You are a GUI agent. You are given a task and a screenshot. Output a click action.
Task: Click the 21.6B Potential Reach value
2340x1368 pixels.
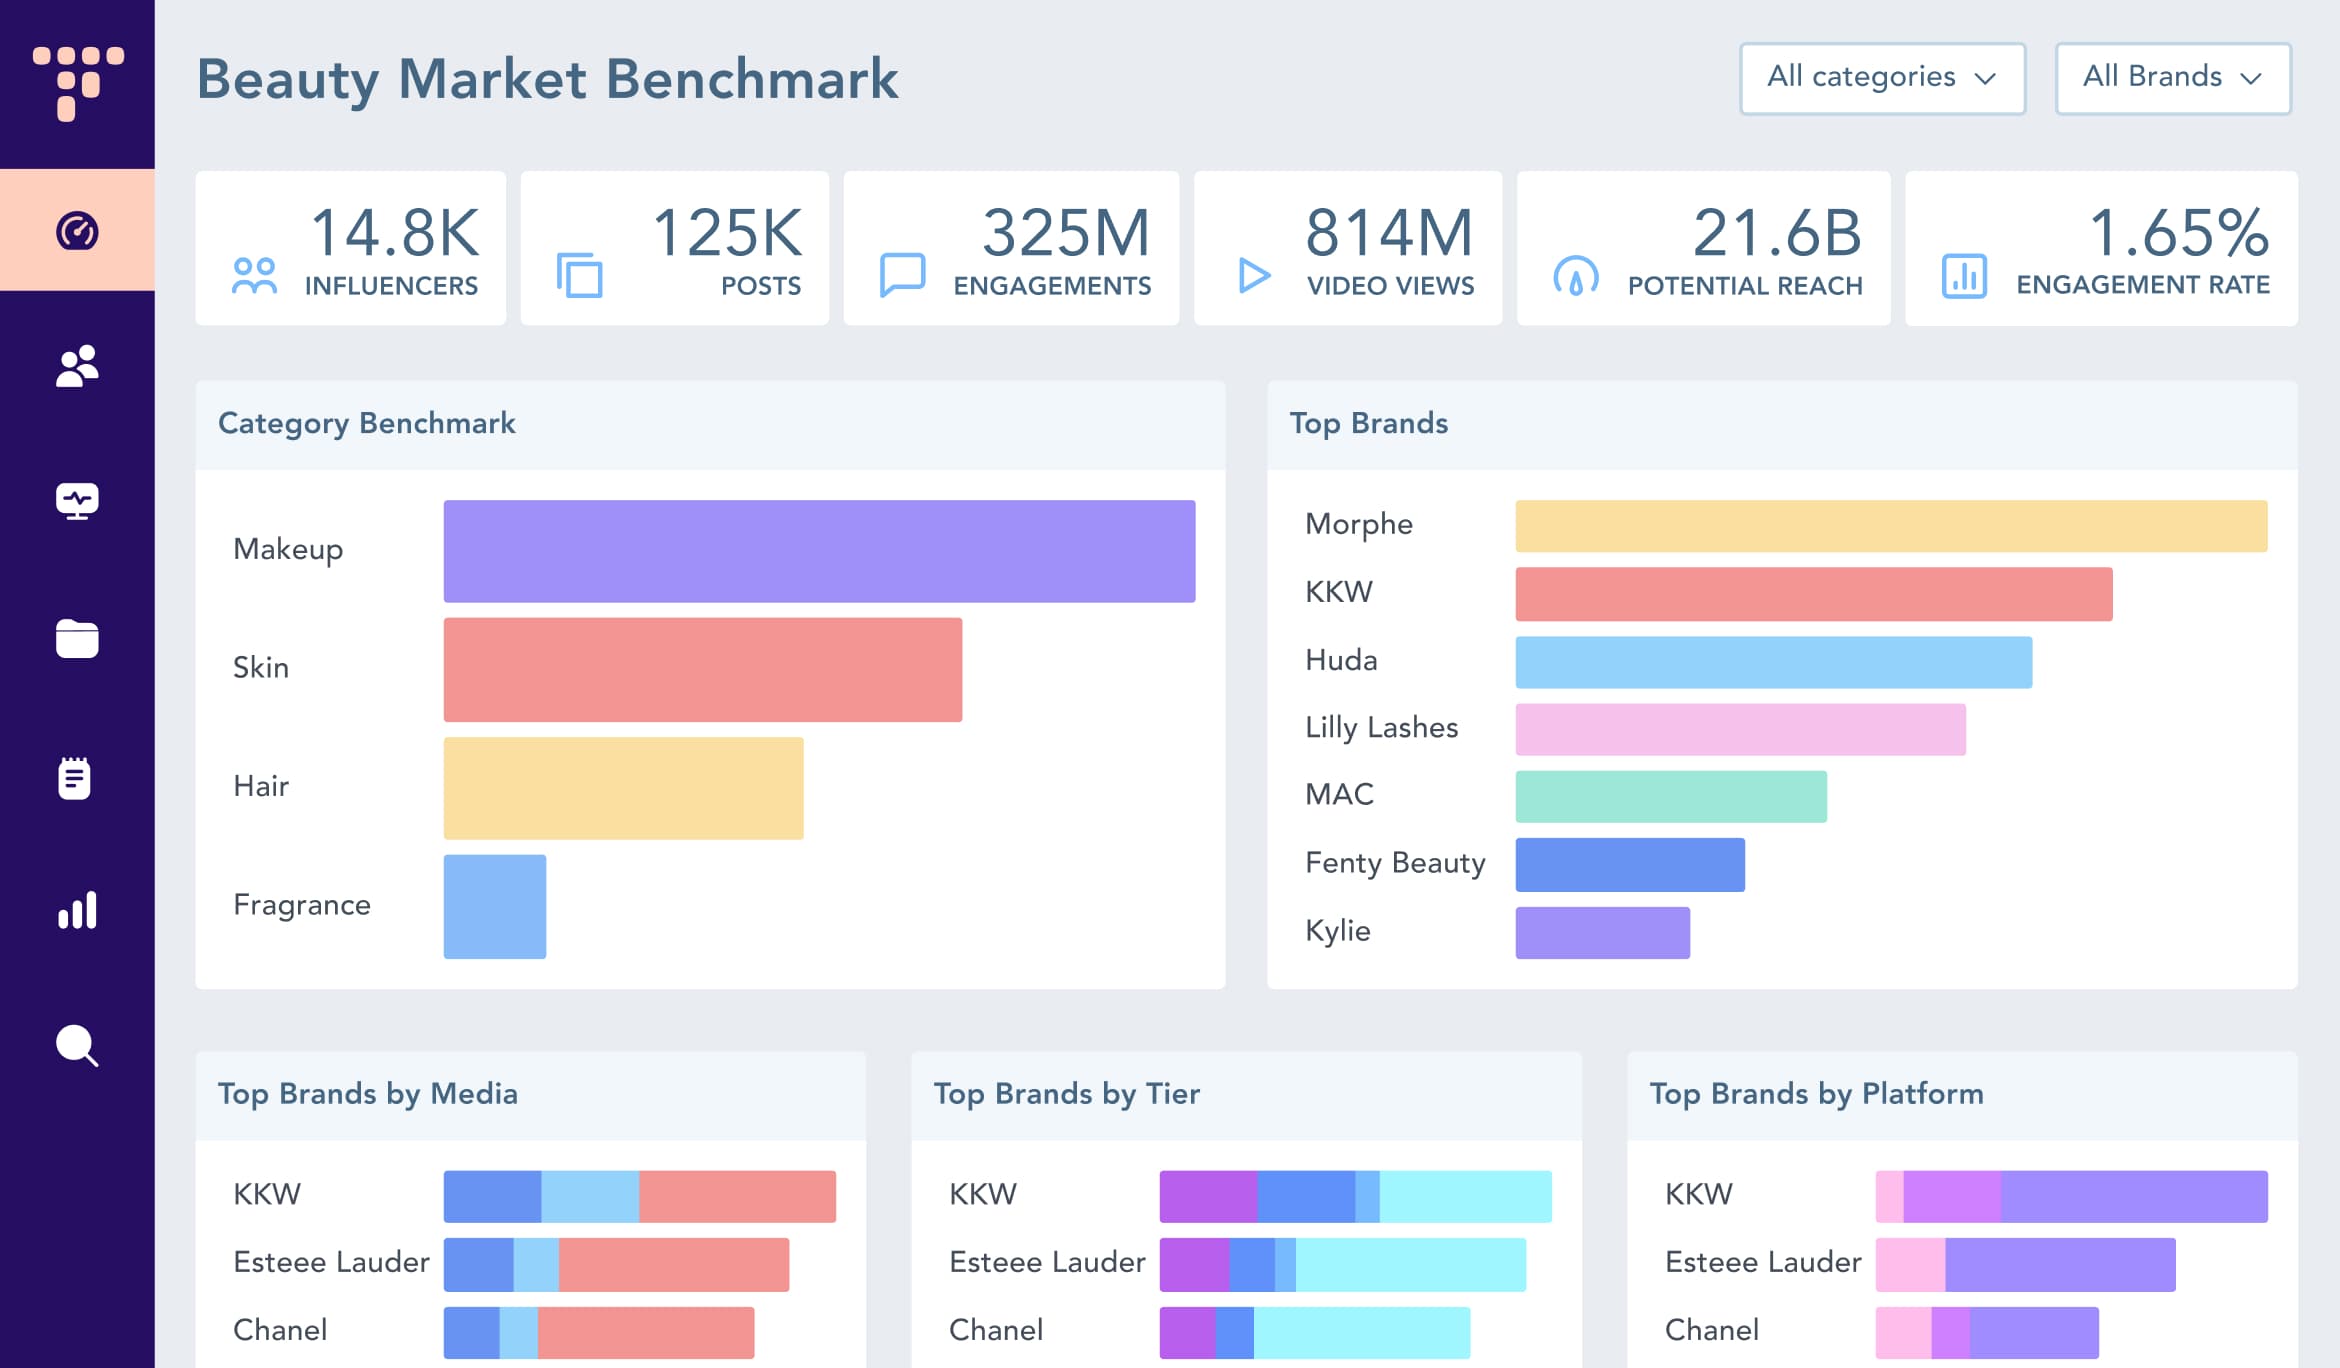coord(1777,233)
